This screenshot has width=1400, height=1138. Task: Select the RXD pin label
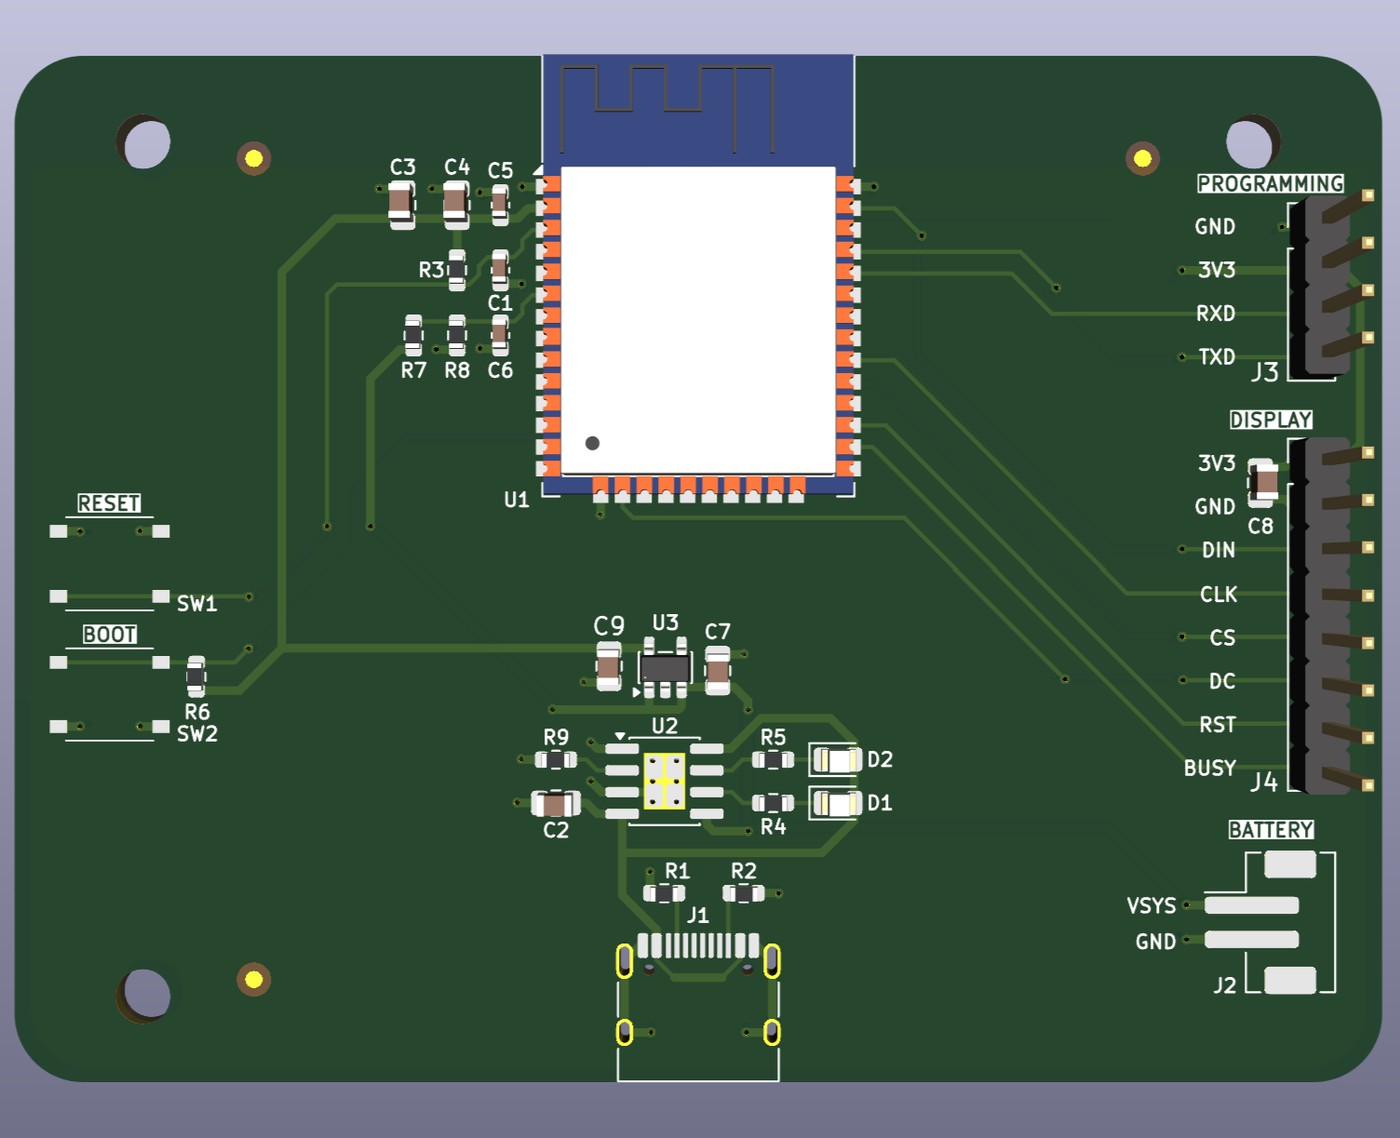click(1215, 314)
